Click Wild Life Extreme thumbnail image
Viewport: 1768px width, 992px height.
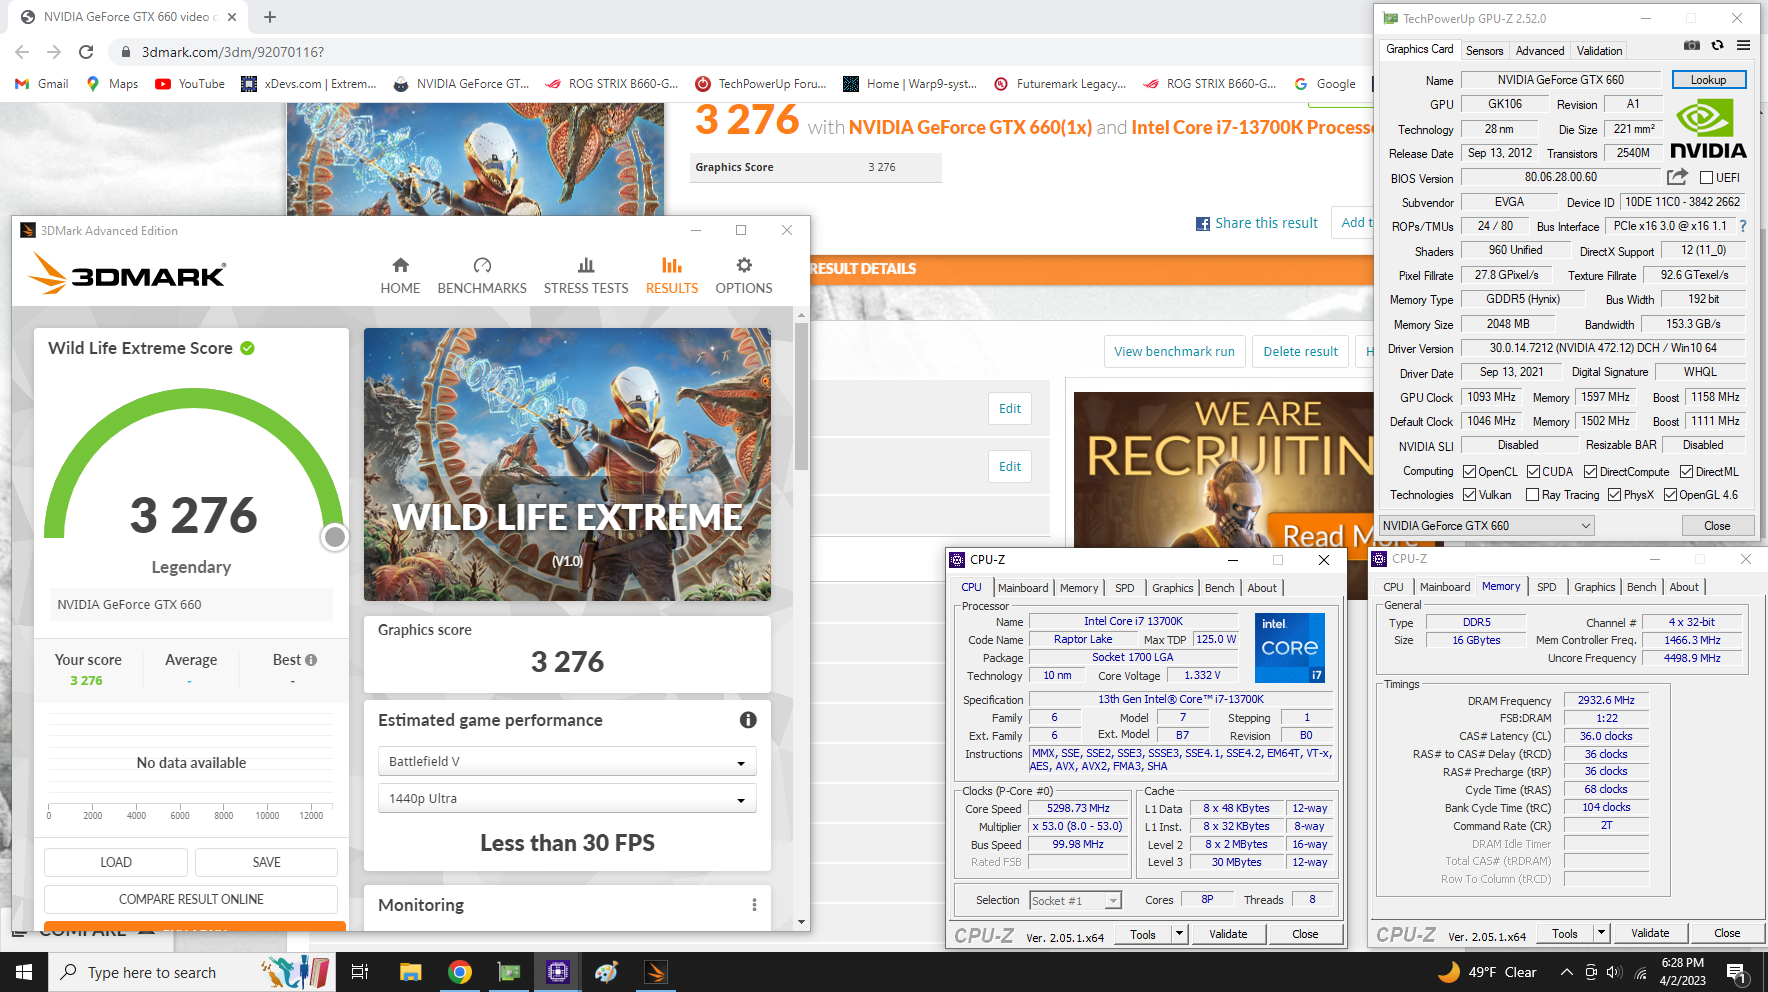[567, 464]
